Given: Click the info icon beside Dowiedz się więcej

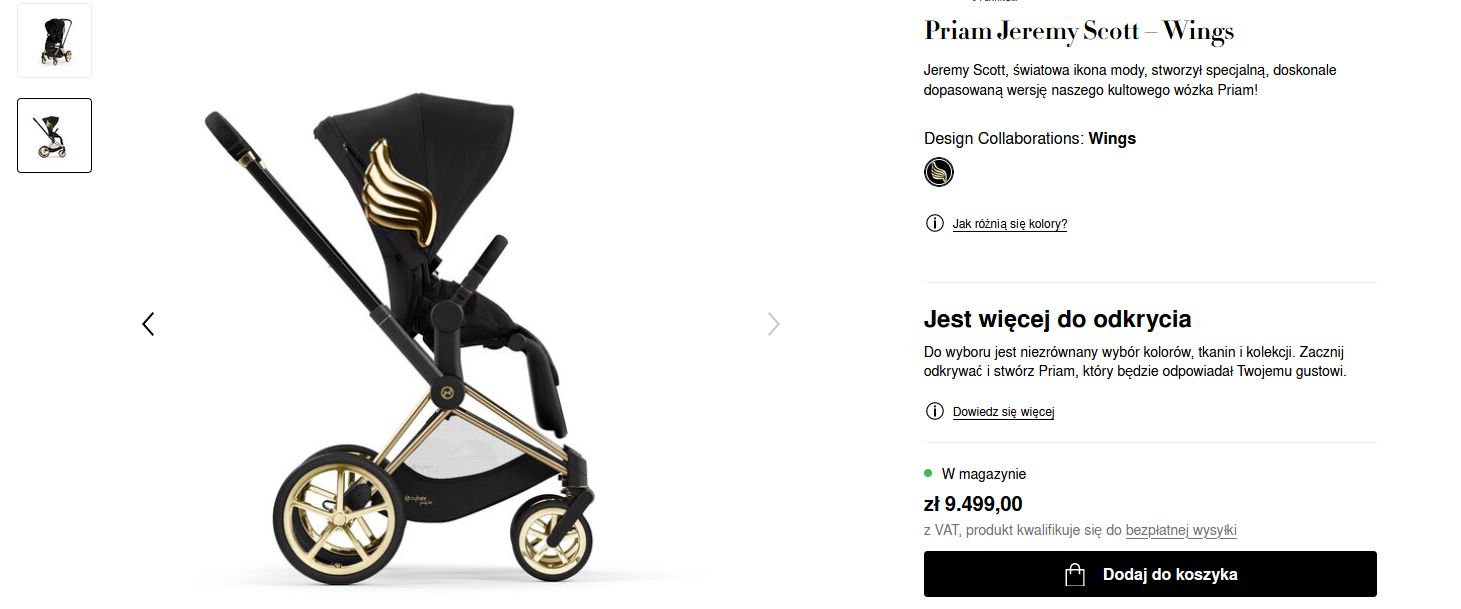Looking at the screenshot, I should [935, 411].
